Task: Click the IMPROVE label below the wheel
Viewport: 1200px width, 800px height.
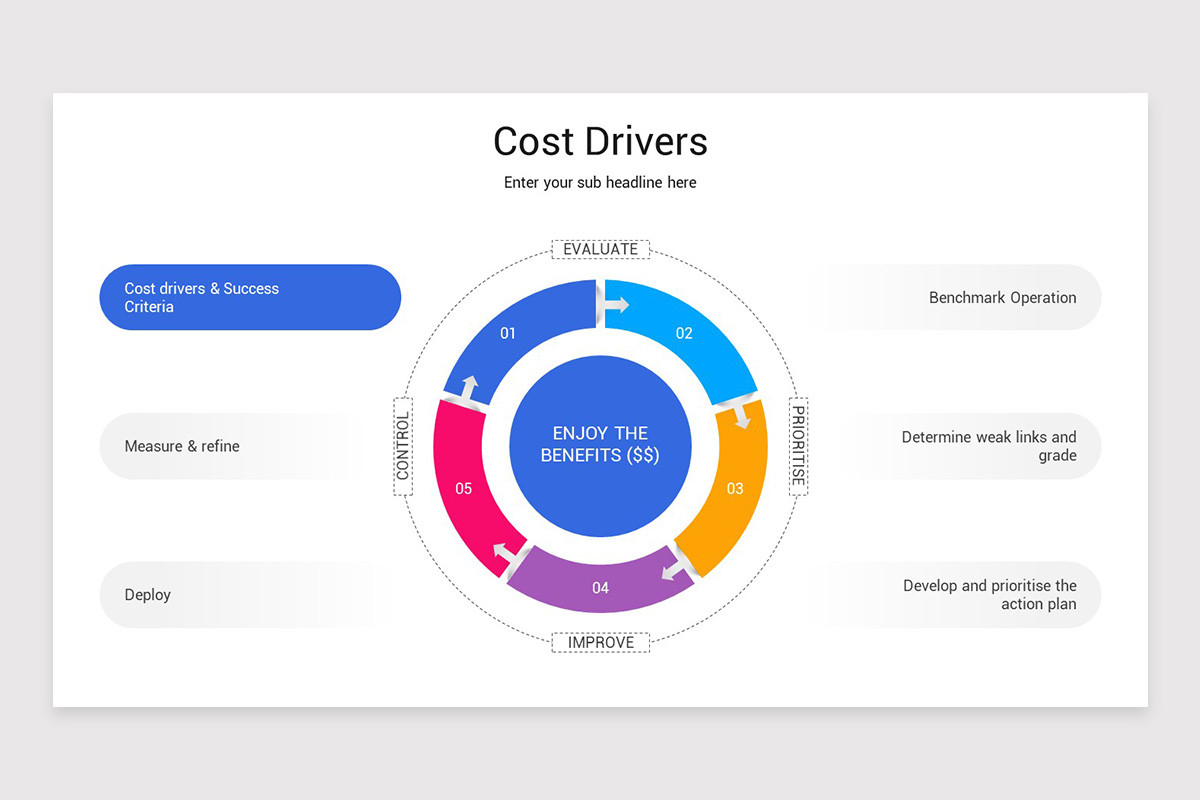Action: [x=600, y=642]
